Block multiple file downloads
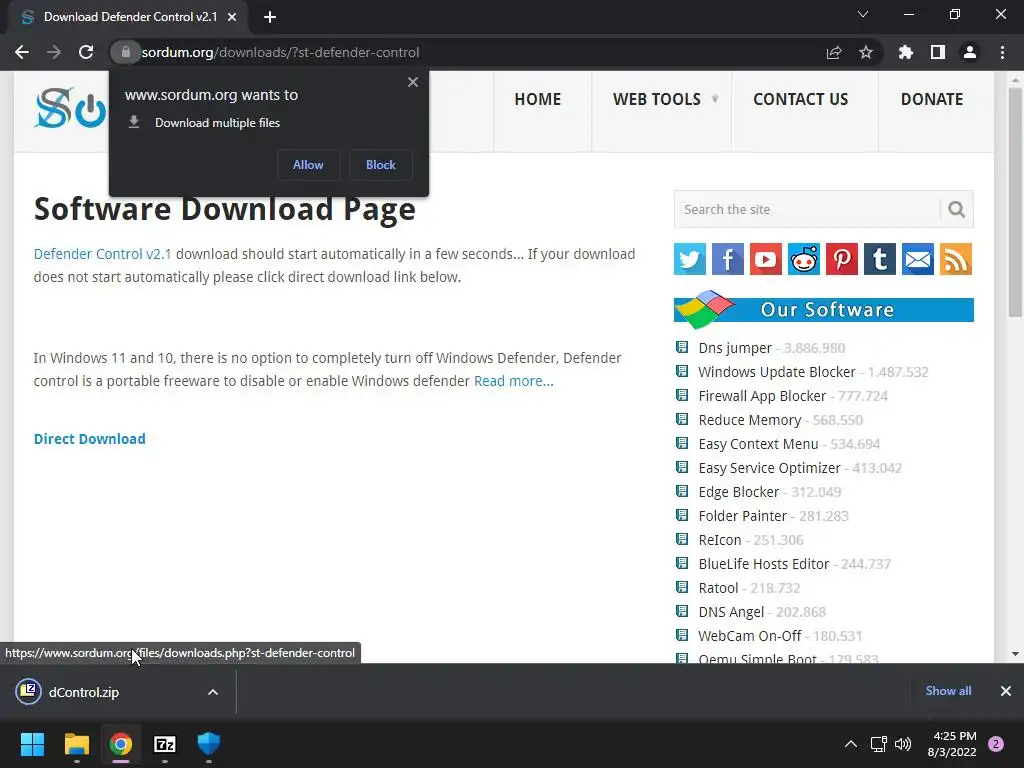 [x=381, y=165]
